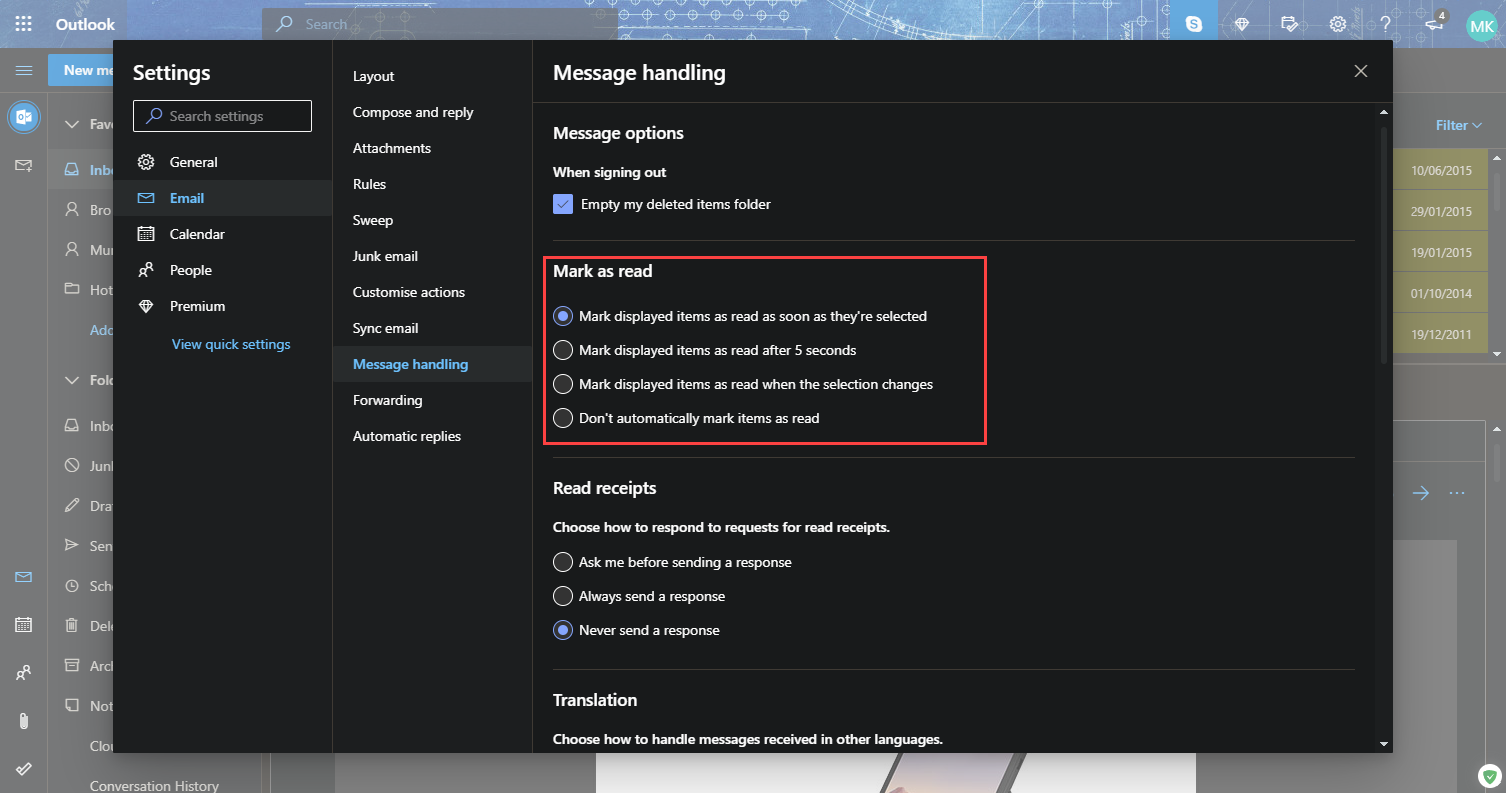The image size is (1506, 793).
Task: Select mark as read after 5 seconds
Action: point(563,350)
